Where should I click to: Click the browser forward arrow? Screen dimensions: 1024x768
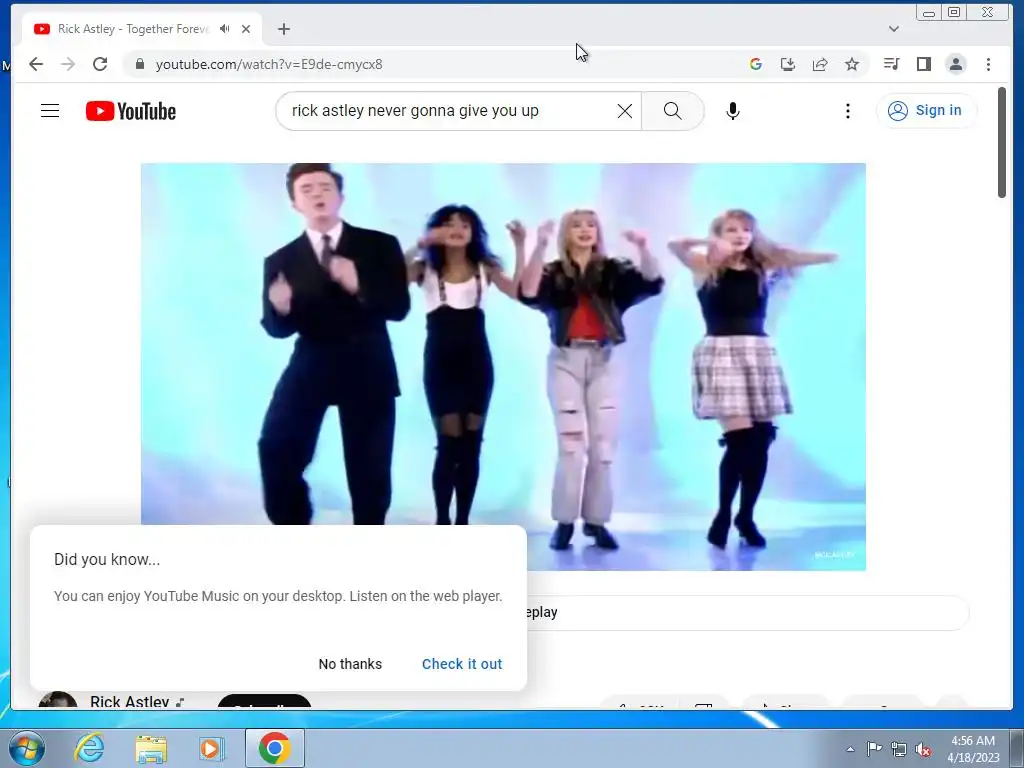coord(68,64)
